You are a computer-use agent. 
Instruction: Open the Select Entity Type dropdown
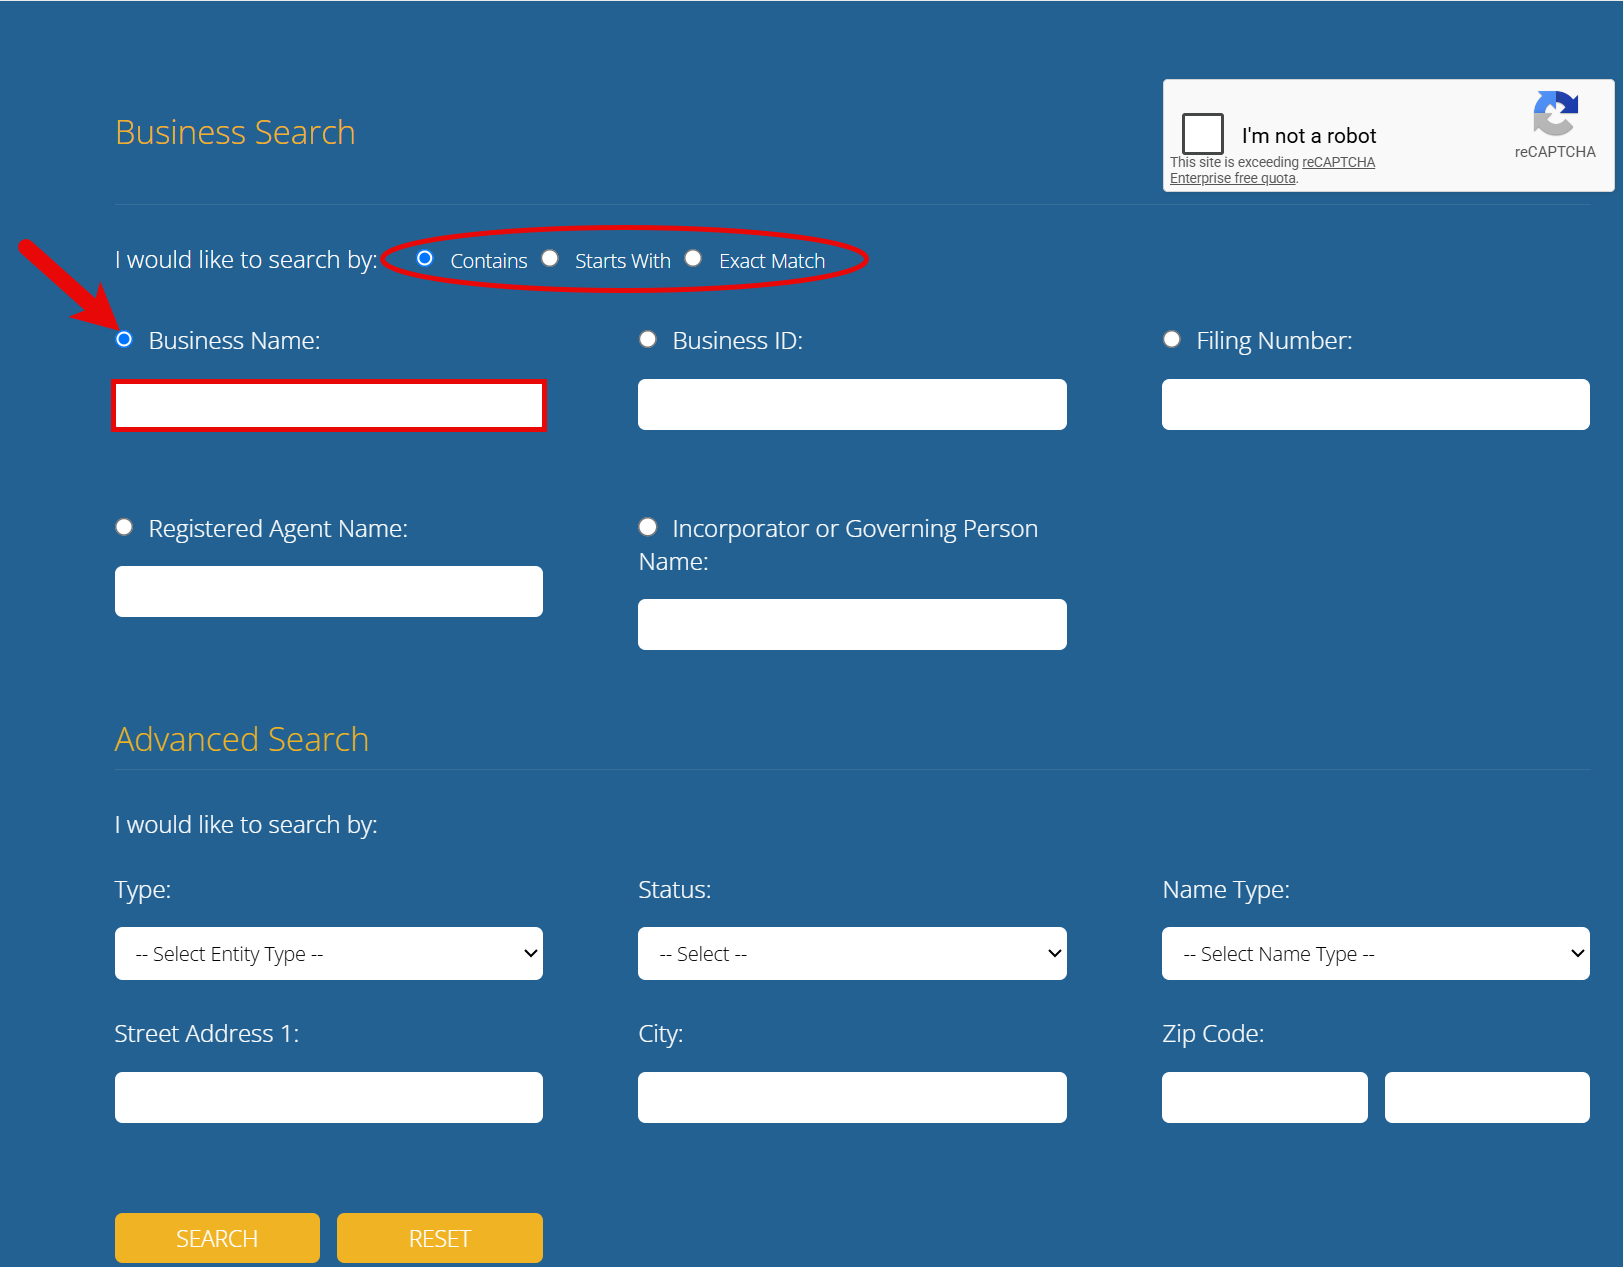[329, 953]
